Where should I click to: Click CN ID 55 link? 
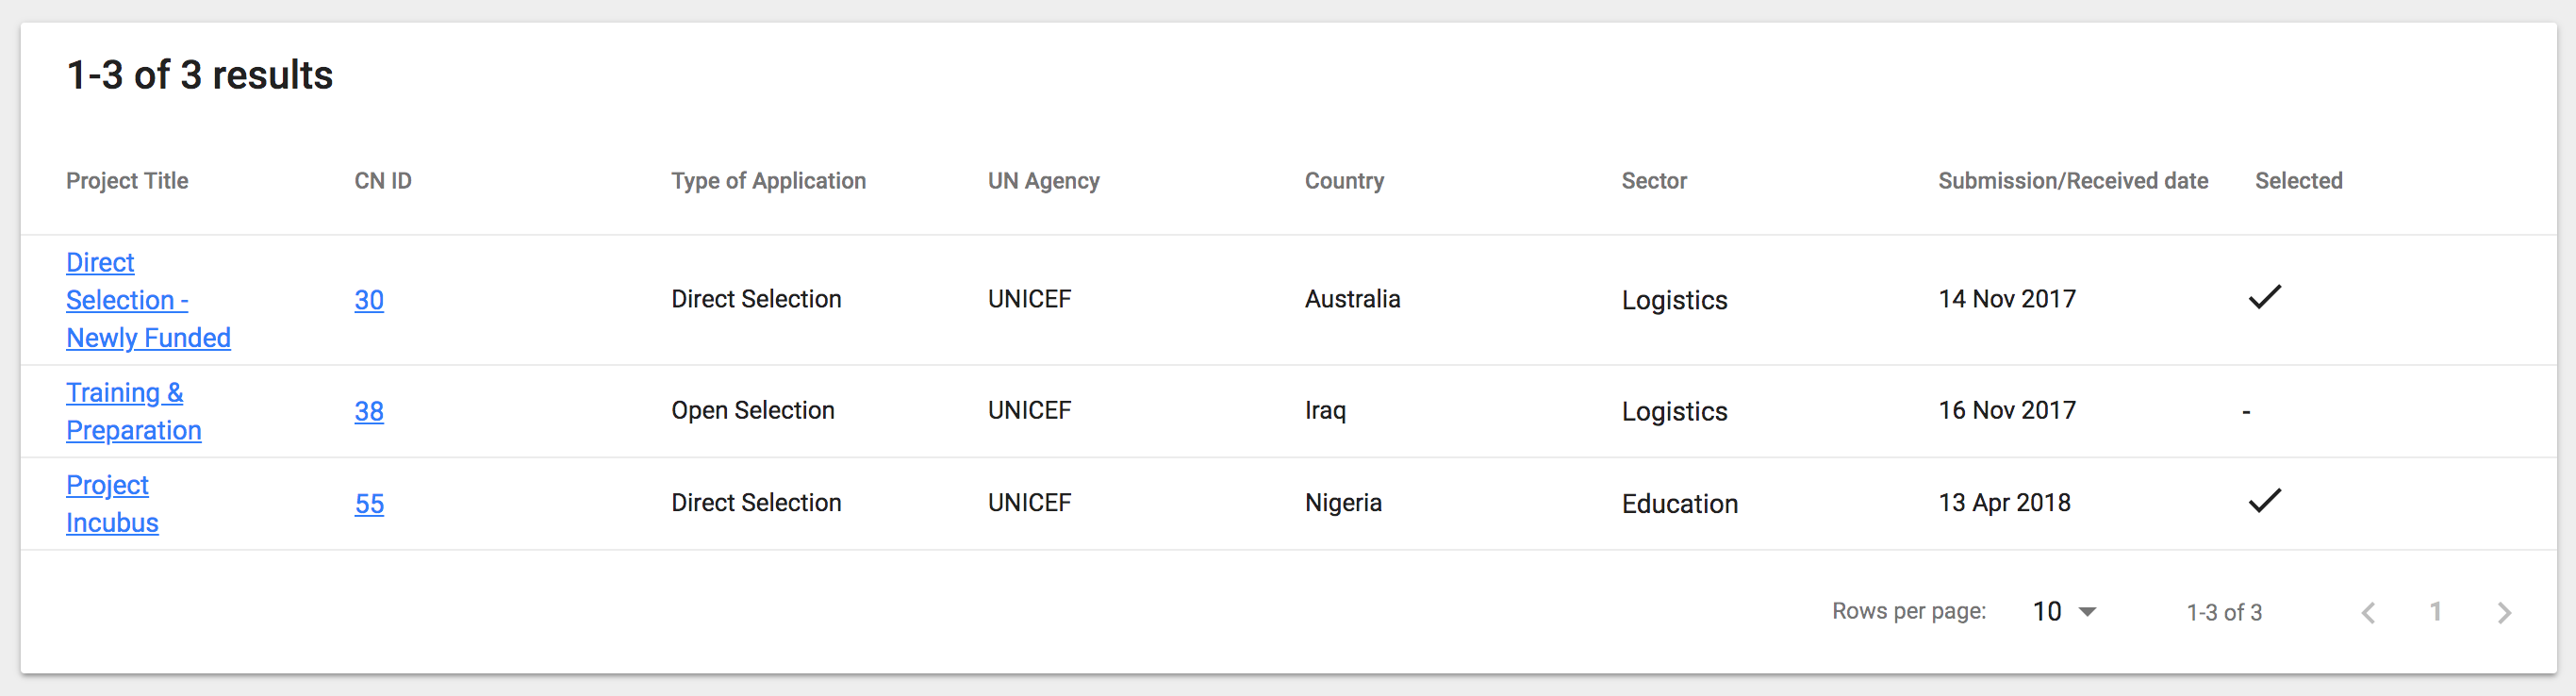[369, 504]
